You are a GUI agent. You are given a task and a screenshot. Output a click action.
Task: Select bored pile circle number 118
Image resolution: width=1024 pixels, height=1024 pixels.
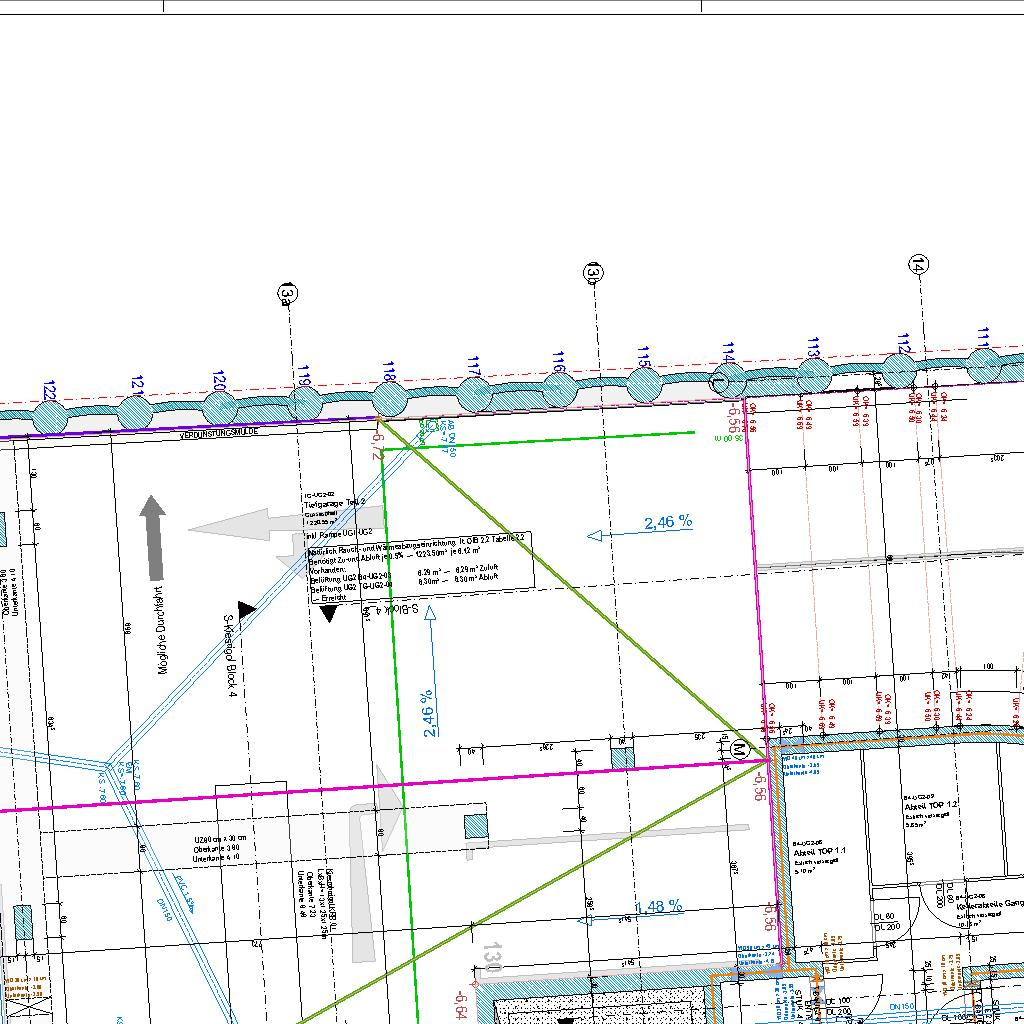[389, 399]
